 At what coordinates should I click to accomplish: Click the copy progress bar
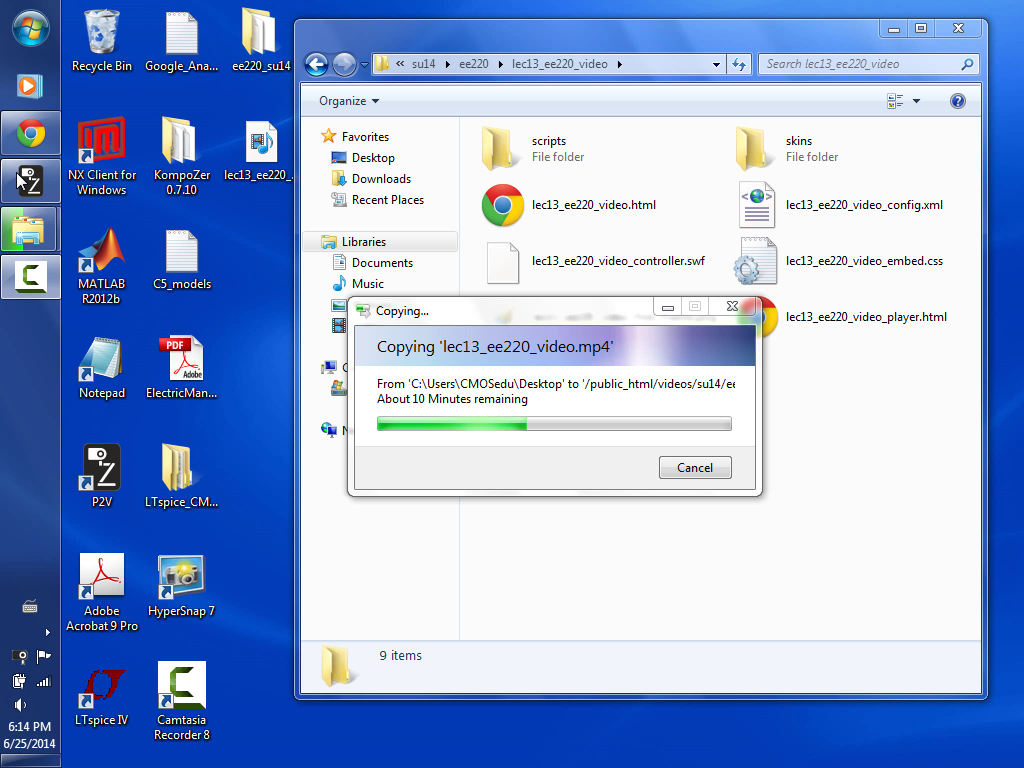554,424
